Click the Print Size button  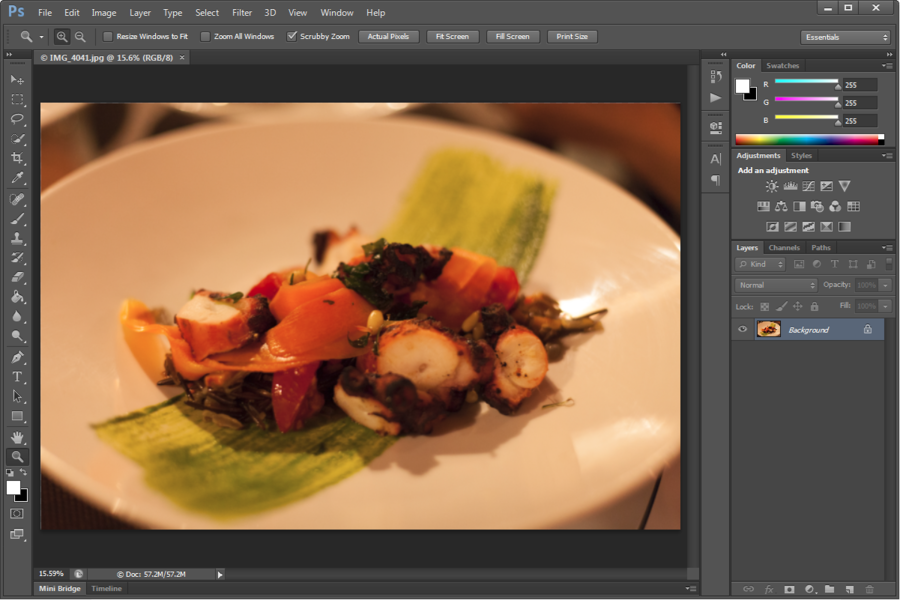point(572,37)
